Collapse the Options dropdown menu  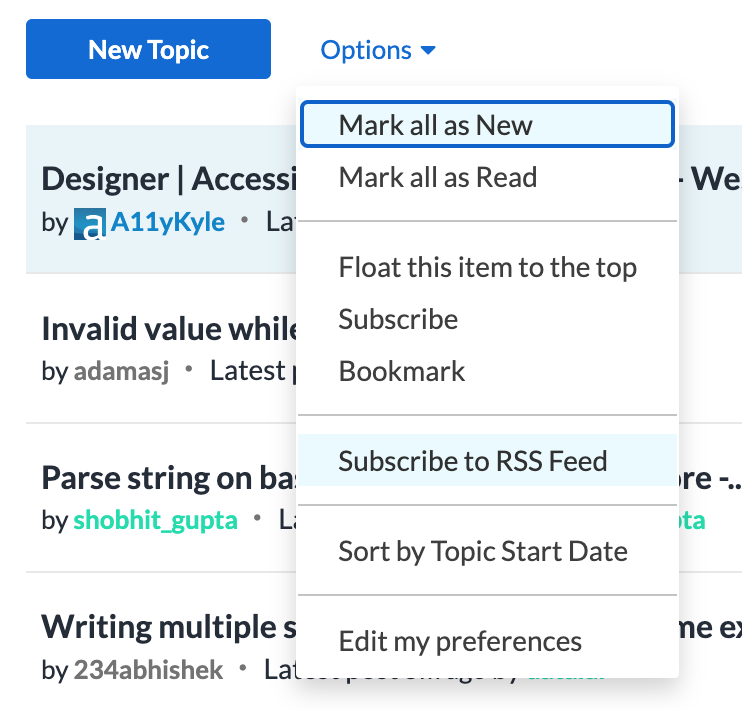click(x=378, y=50)
